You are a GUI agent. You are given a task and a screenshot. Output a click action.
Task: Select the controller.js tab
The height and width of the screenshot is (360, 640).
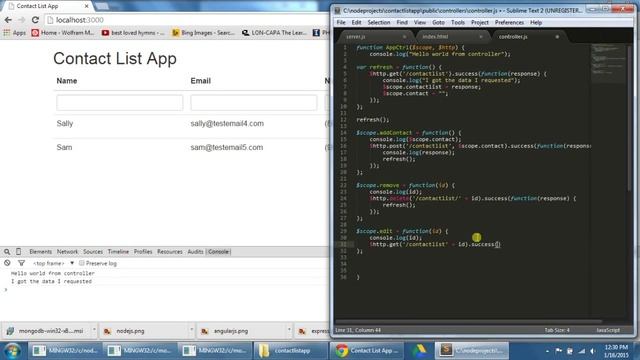(513, 37)
